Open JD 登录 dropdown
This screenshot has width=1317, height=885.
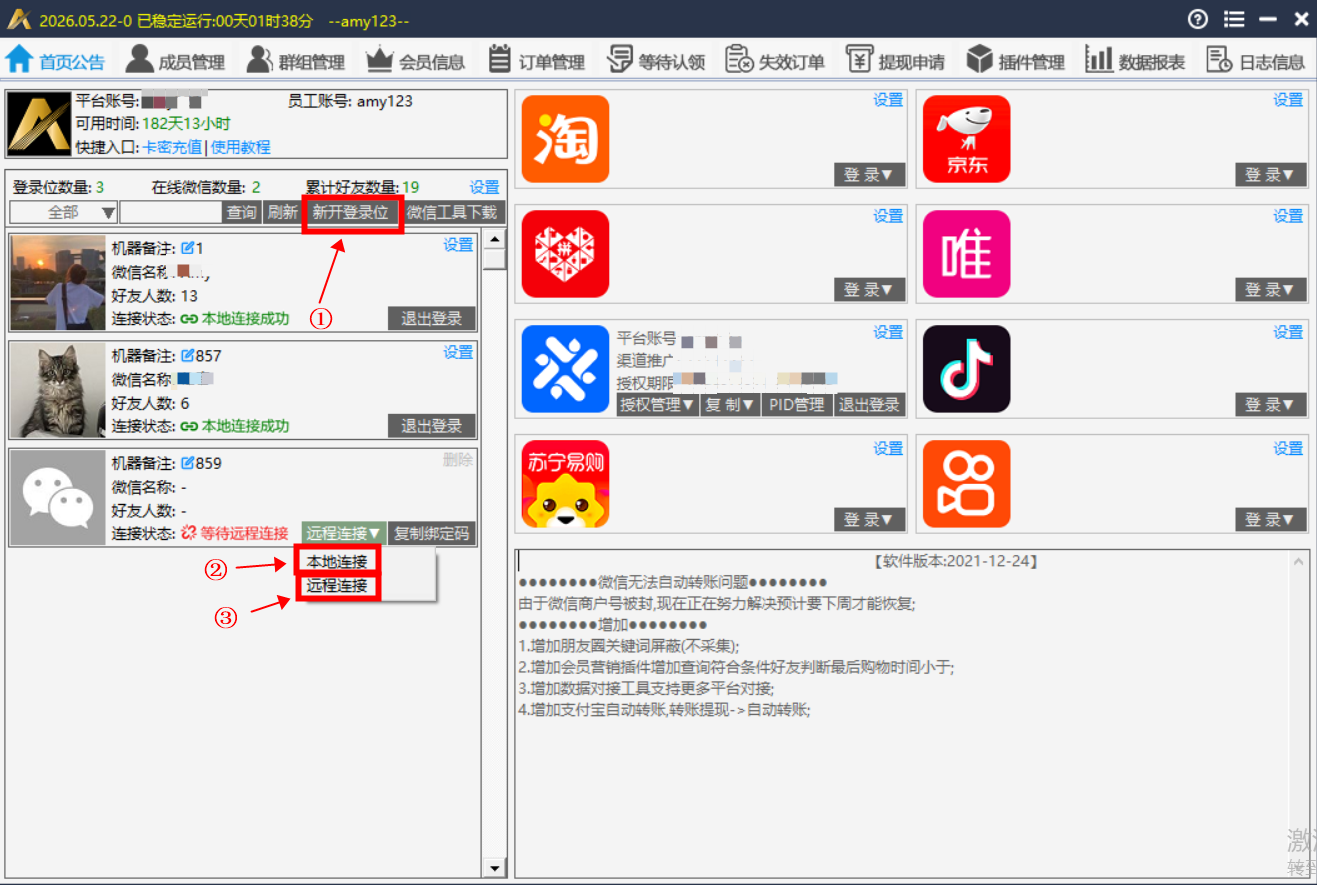click(x=1270, y=175)
